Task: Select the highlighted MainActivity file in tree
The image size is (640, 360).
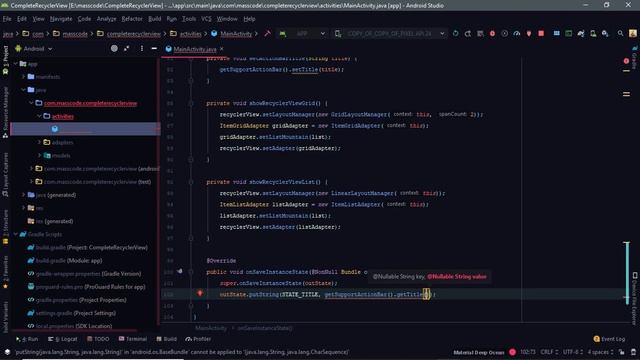Action: [85, 129]
